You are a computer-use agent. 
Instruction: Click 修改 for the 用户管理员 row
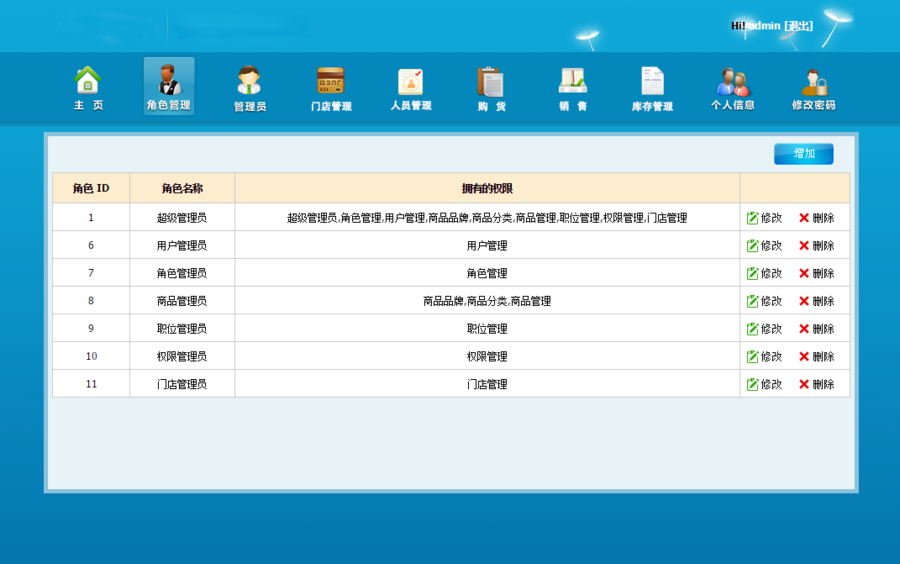pyautogui.click(x=764, y=246)
